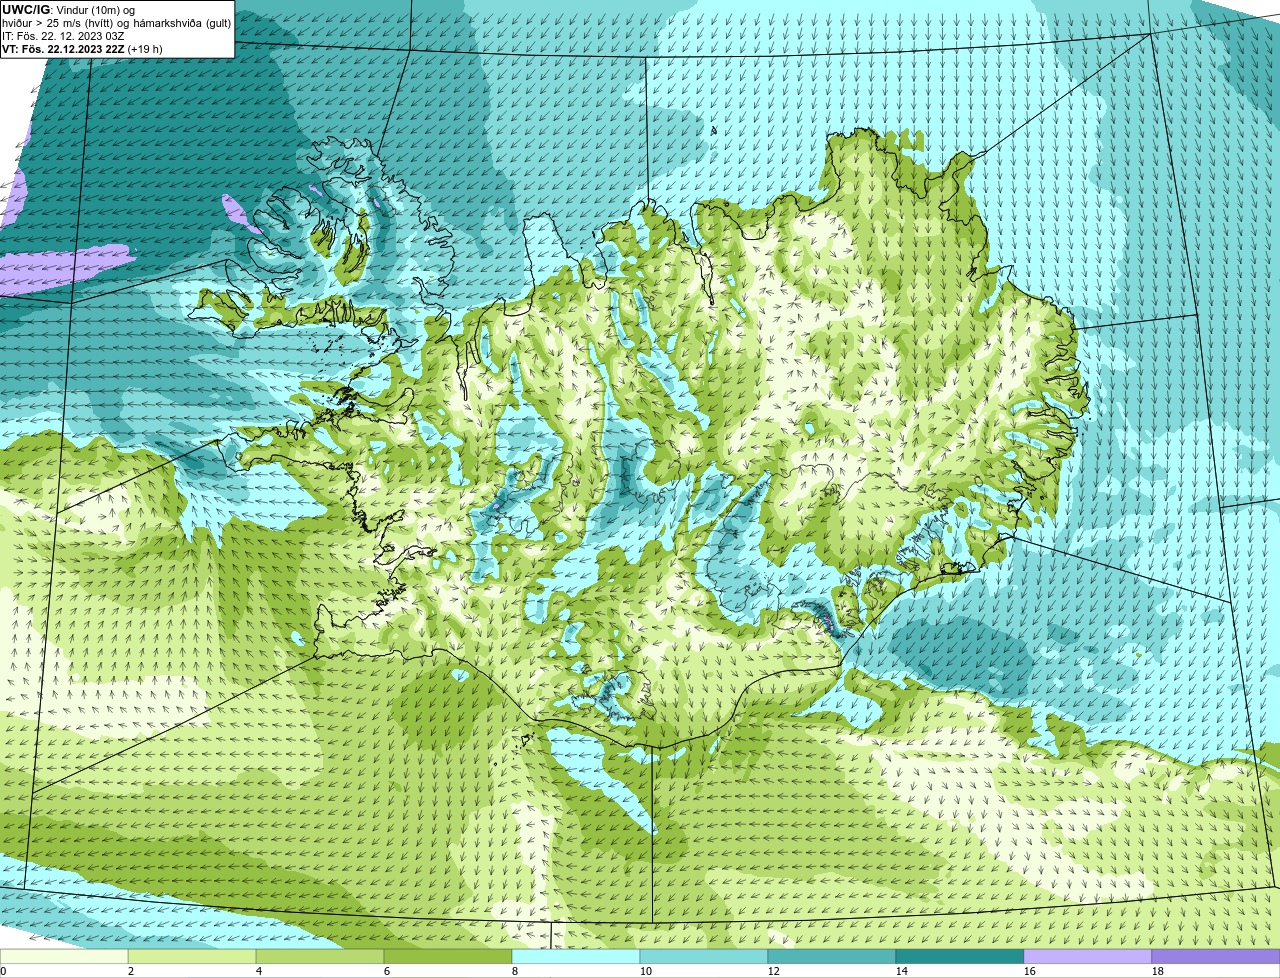
Task: Click the legend scale label "10"
Action: click(x=646, y=971)
